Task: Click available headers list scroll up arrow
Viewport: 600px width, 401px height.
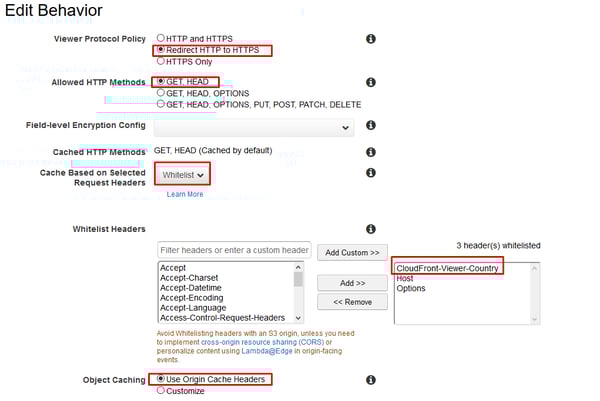Action: (x=298, y=267)
